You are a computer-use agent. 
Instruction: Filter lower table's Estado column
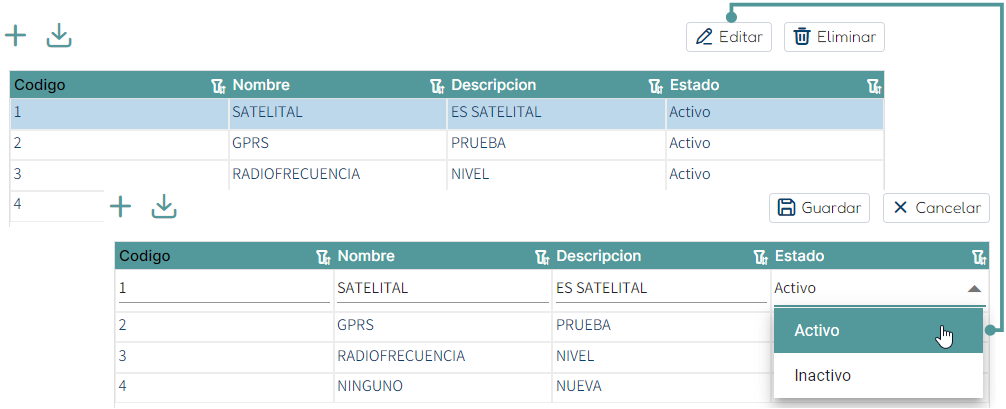point(979,257)
